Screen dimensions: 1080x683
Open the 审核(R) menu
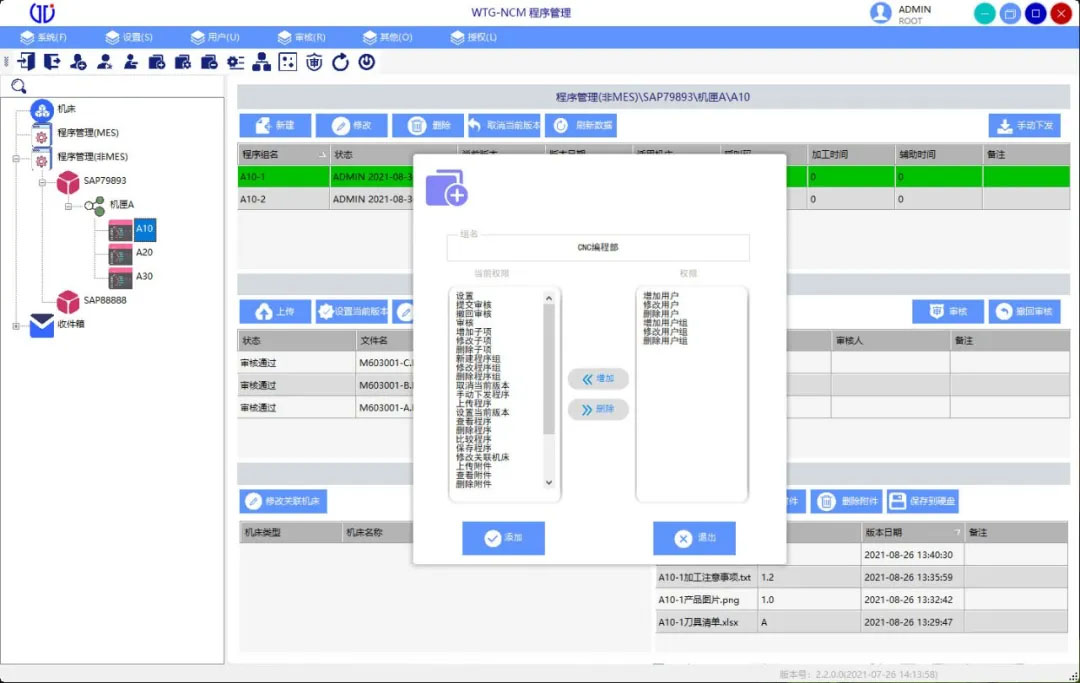pyautogui.click(x=301, y=37)
